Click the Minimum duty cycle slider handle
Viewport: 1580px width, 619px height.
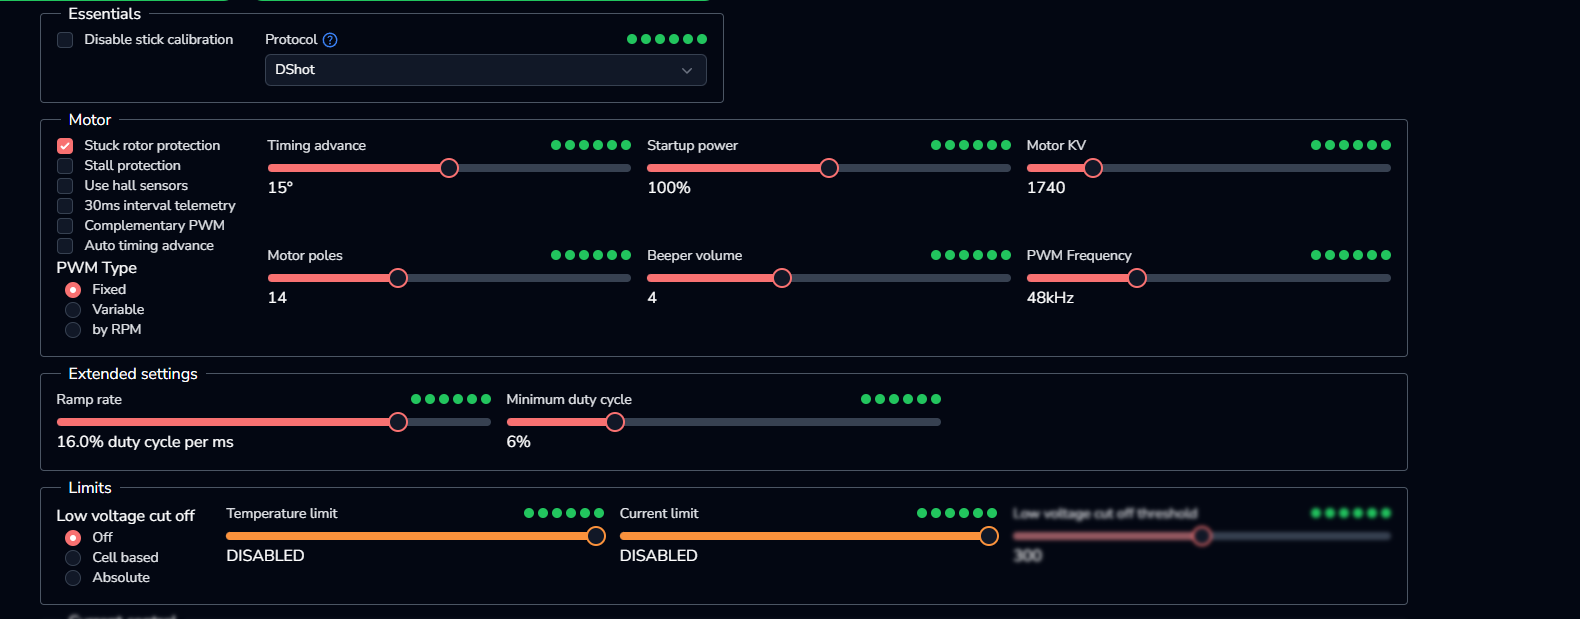(615, 422)
